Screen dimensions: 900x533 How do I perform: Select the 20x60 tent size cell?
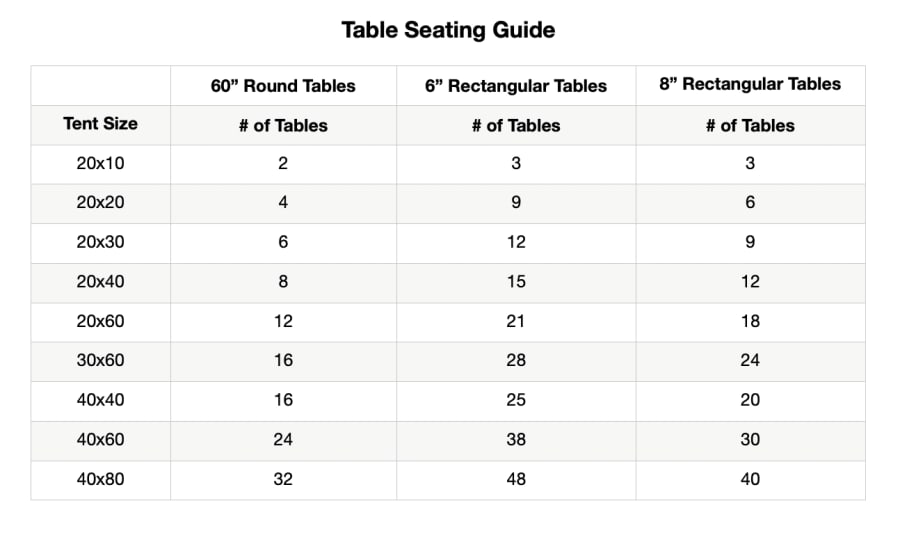pyautogui.click(x=100, y=321)
